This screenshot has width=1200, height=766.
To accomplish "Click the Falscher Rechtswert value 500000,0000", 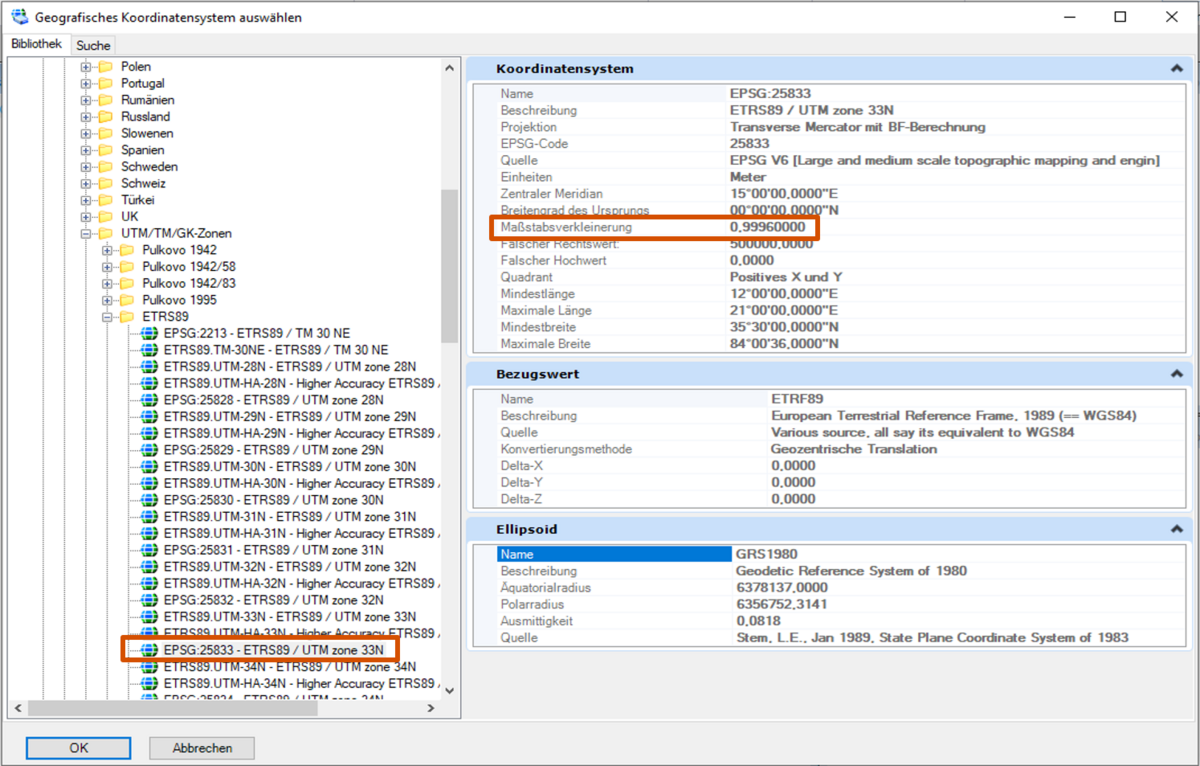I will click(x=771, y=244).
